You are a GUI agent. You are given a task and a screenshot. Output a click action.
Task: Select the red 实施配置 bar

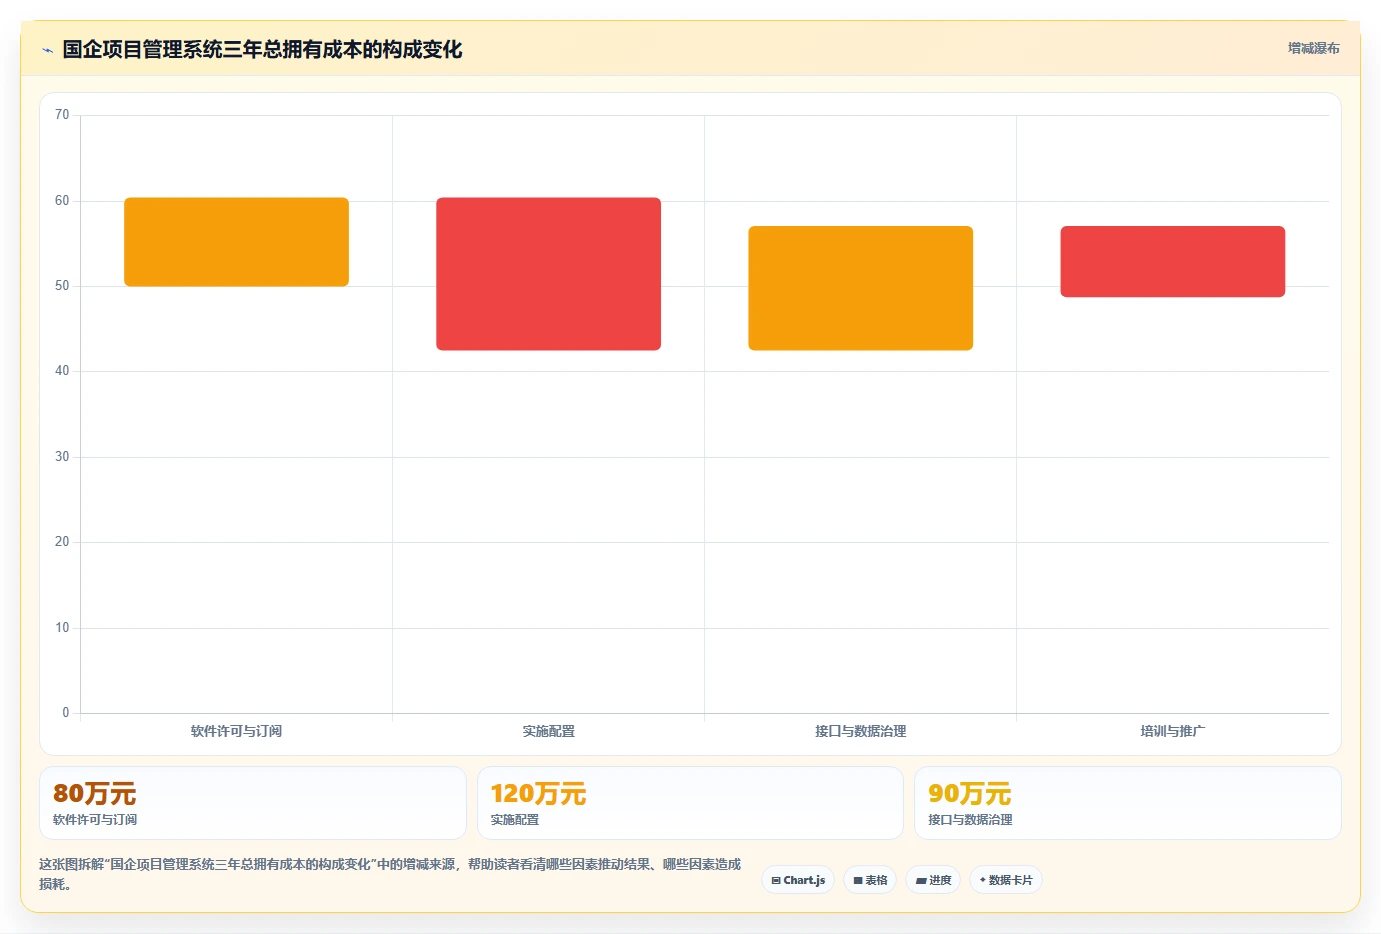(548, 274)
